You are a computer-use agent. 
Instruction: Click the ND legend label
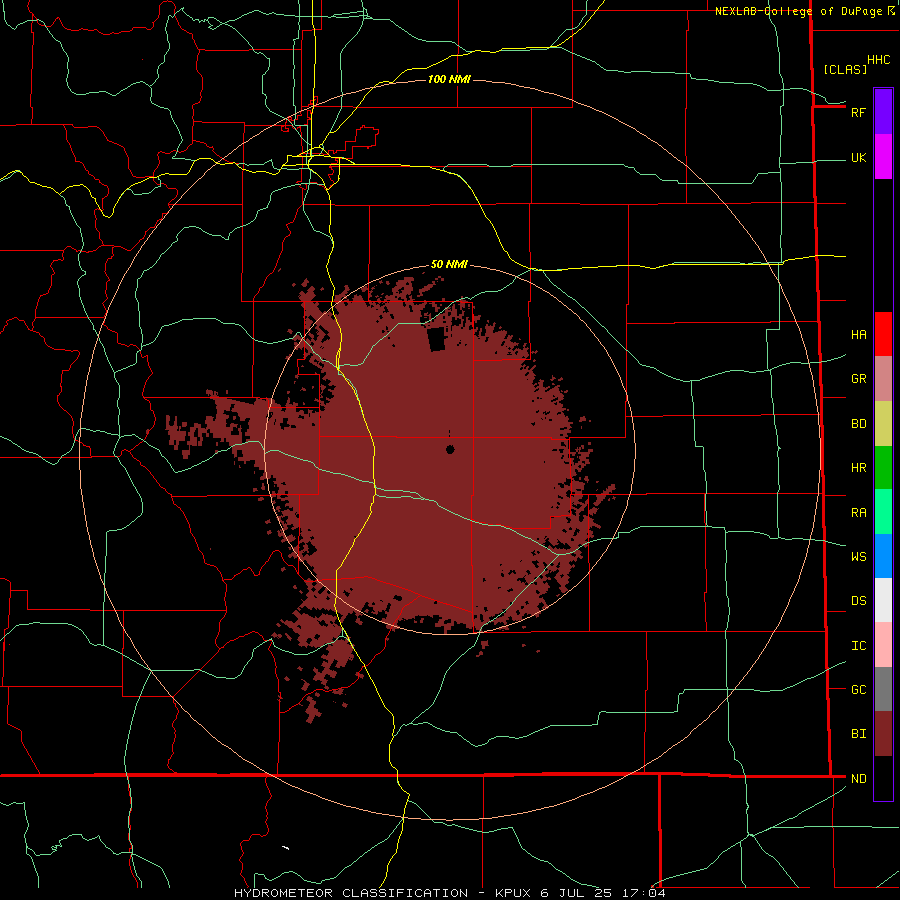(x=859, y=778)
